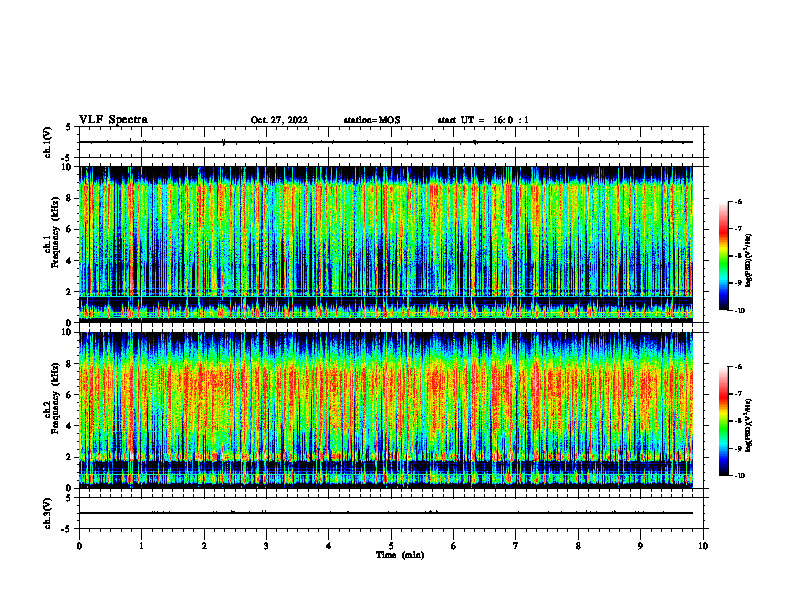Image resolution: width=792 pixels, height=612 pixels.
Task: Click the ch.1 color bar "log(PSD)" label
Action: click(750, 261)
